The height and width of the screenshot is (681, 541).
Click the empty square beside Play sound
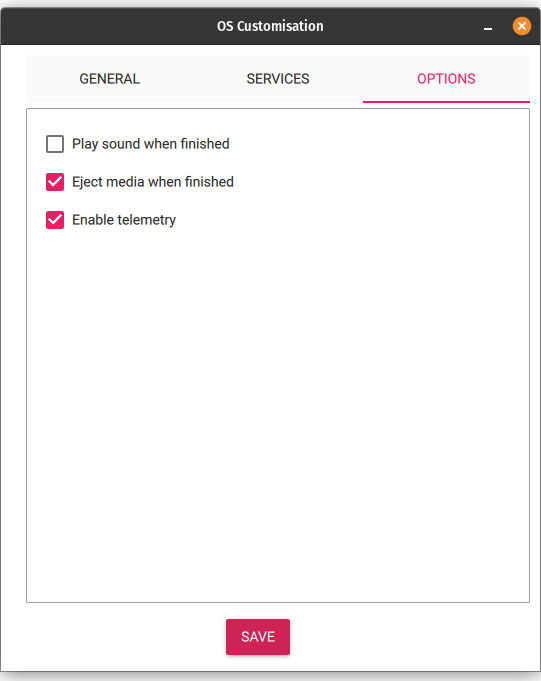[55, 144]
